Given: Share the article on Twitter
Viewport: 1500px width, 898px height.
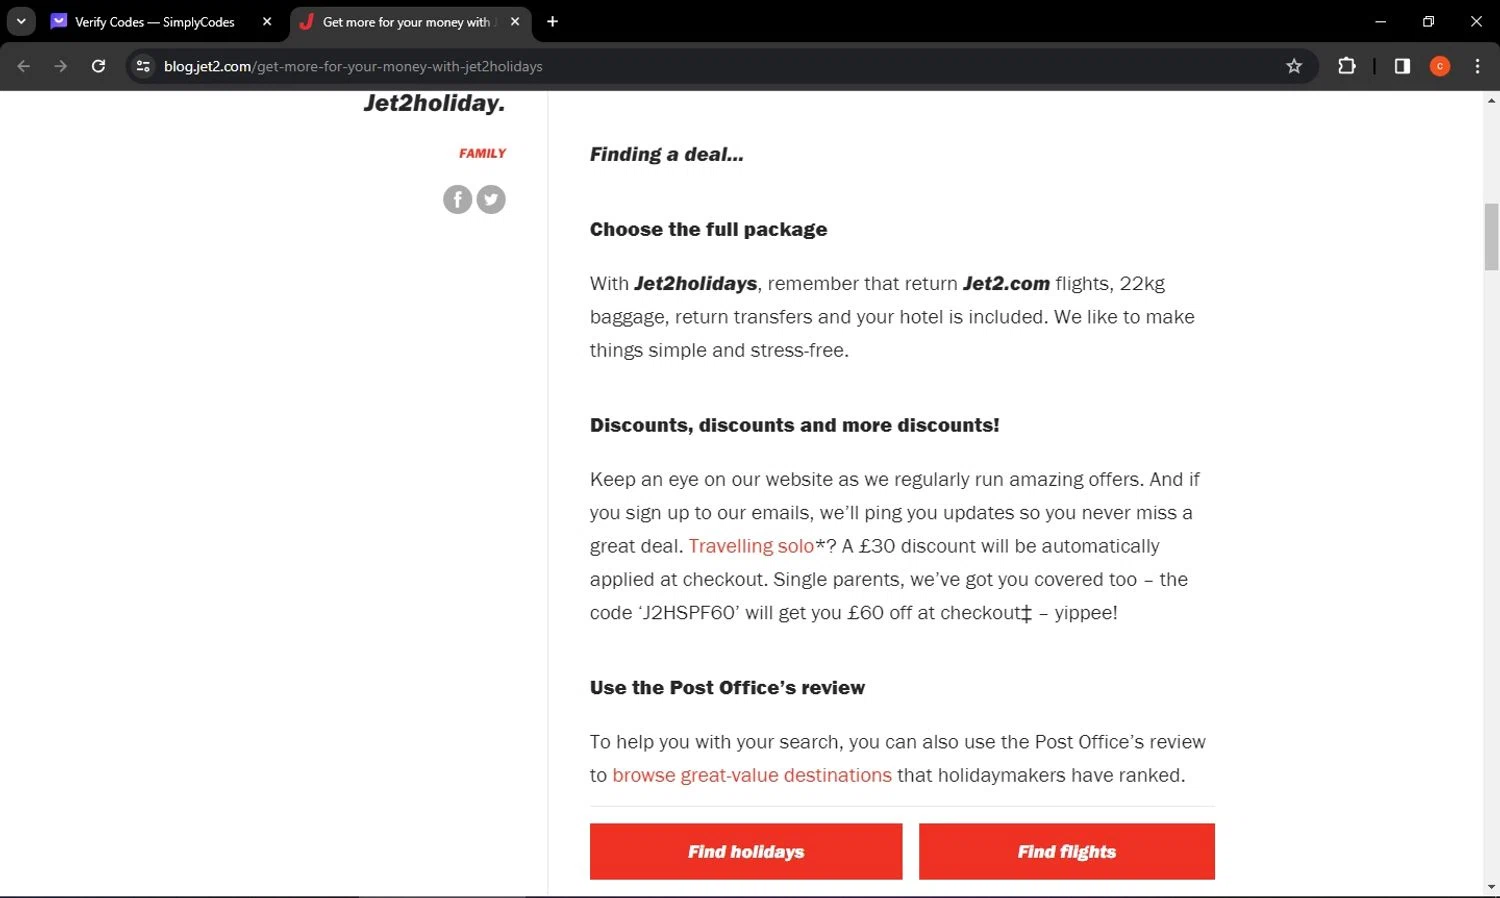Looking at the screenshot, I should [x=491, y=200].
